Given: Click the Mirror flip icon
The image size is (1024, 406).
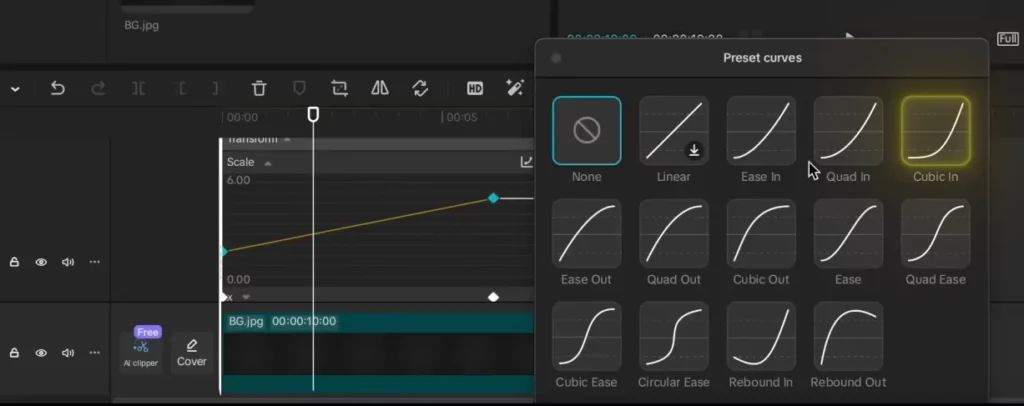Looking at the screenshot, I should tap(380, 88).
